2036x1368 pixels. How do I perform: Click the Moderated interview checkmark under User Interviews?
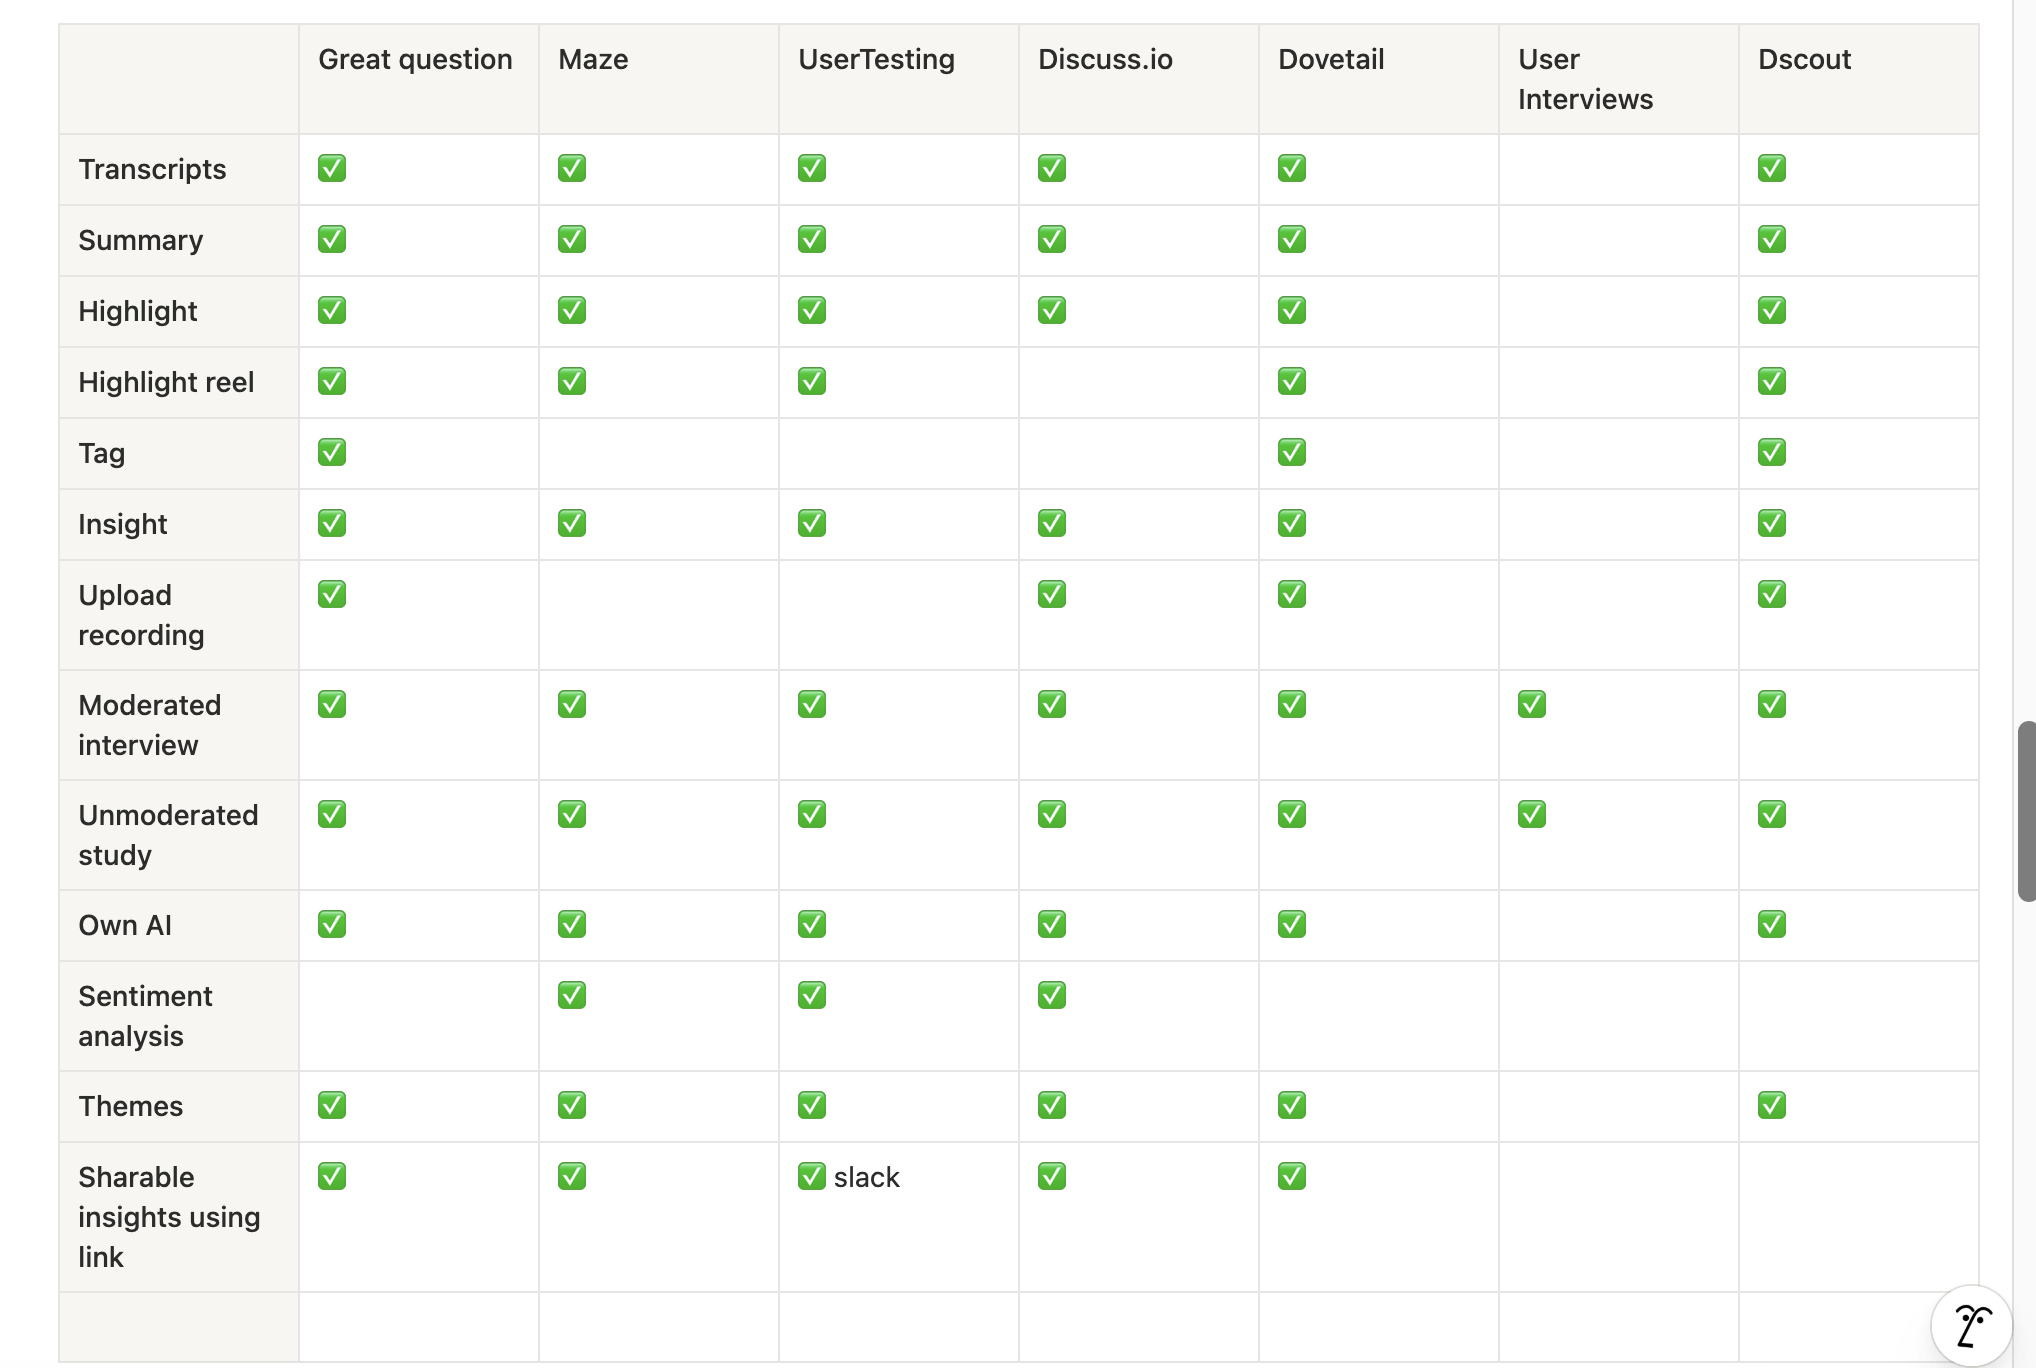(x=1531, y=704)
